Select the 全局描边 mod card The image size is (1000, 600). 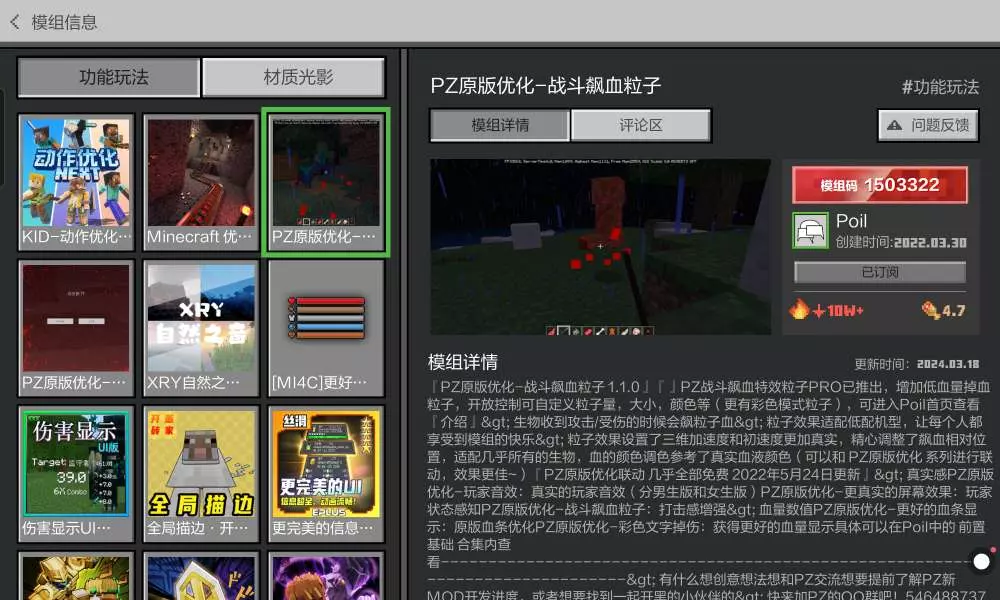tap(201, 474)
